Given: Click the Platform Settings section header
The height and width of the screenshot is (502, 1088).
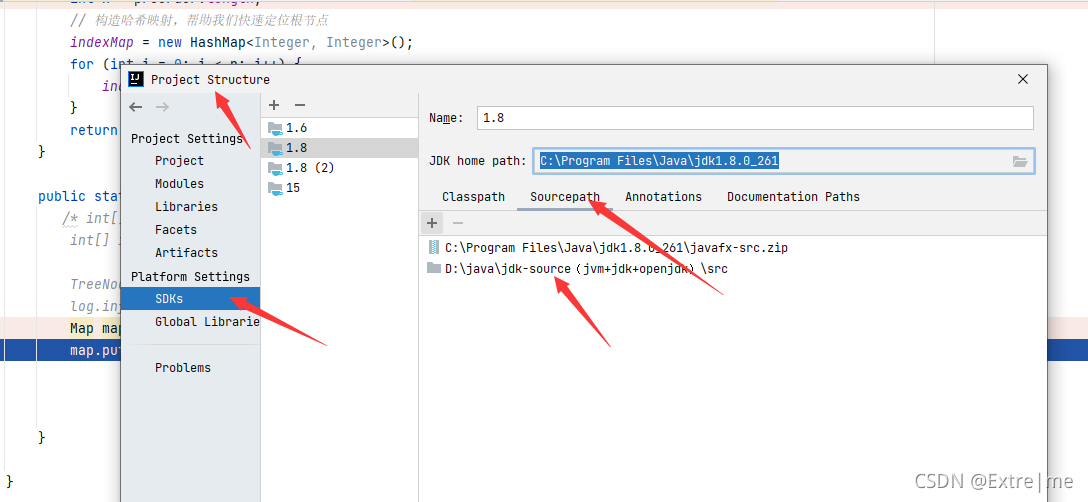Looking at the screenshot, I should point(190,276).
